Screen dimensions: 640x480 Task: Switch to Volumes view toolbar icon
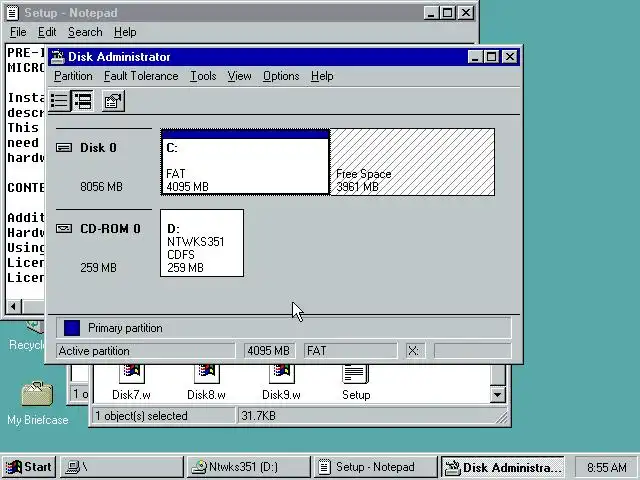click(x=60, y=101)
